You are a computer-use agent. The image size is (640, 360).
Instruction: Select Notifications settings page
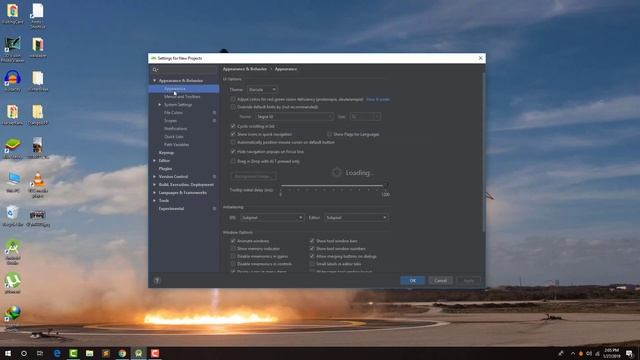pos(176,129)
